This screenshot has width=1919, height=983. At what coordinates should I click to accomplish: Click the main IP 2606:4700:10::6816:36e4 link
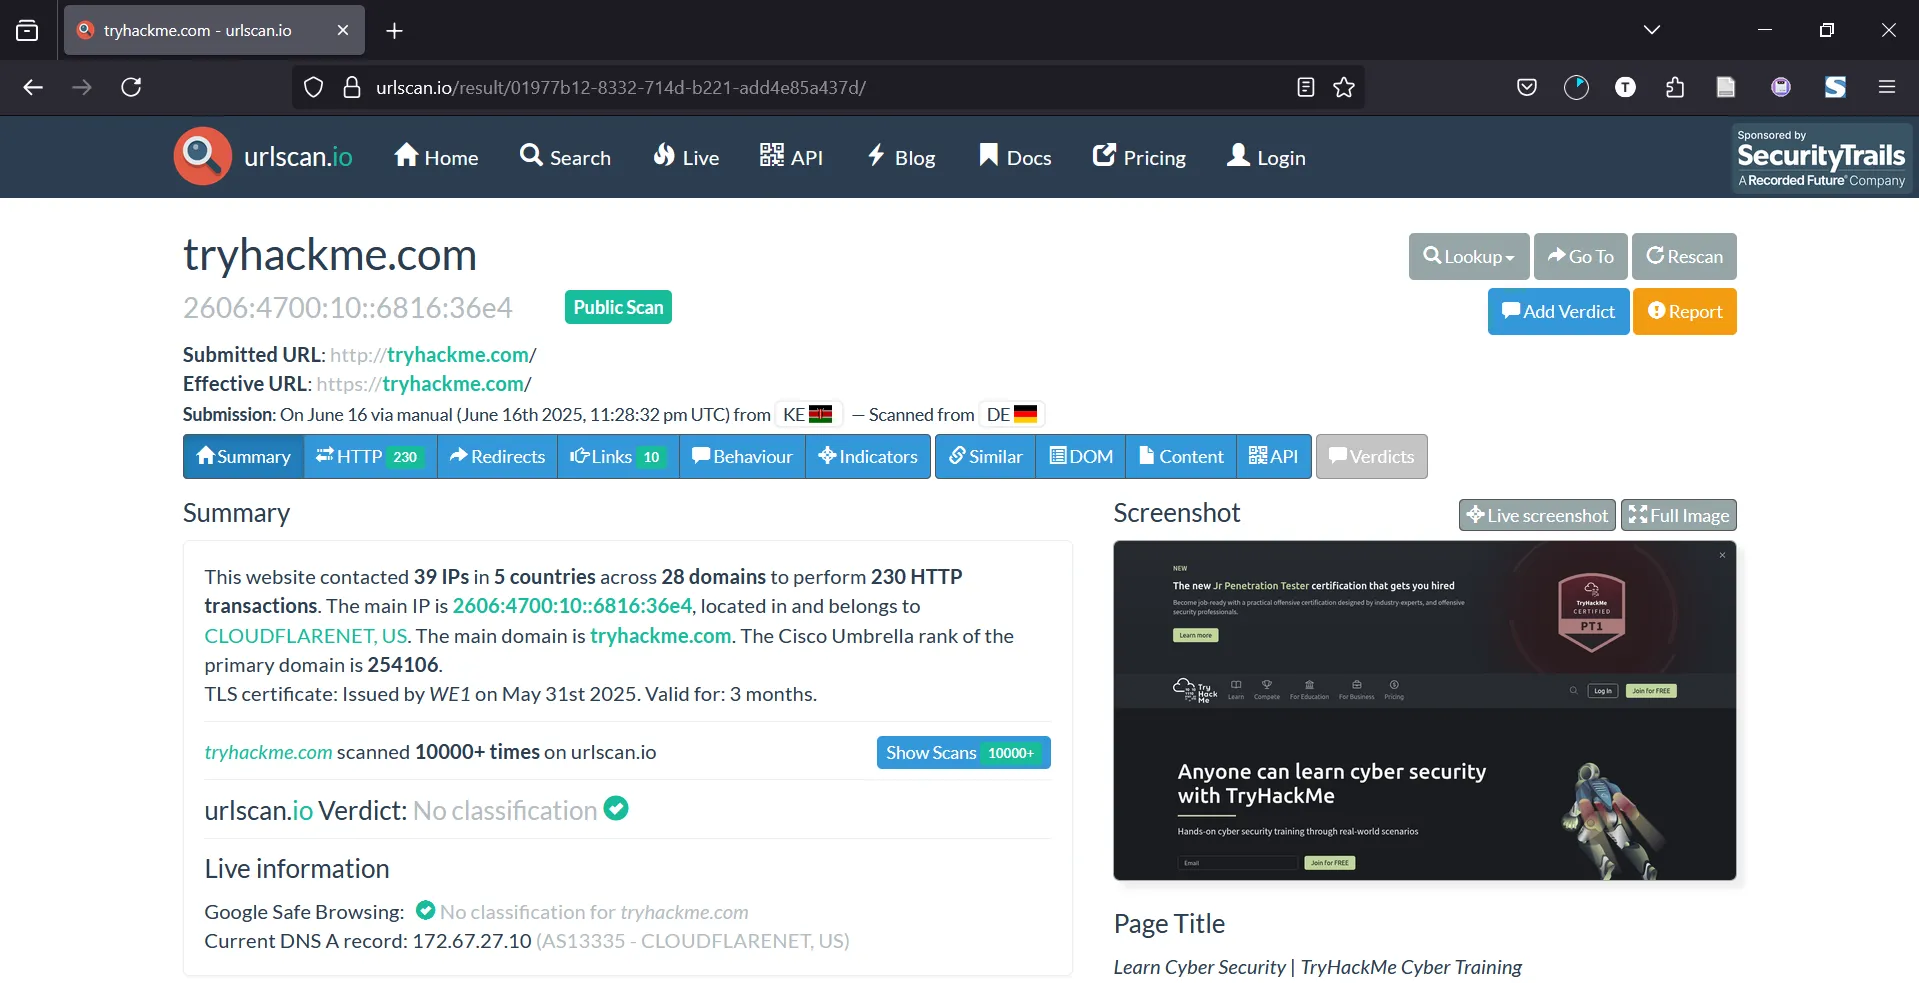pos(572,606)
